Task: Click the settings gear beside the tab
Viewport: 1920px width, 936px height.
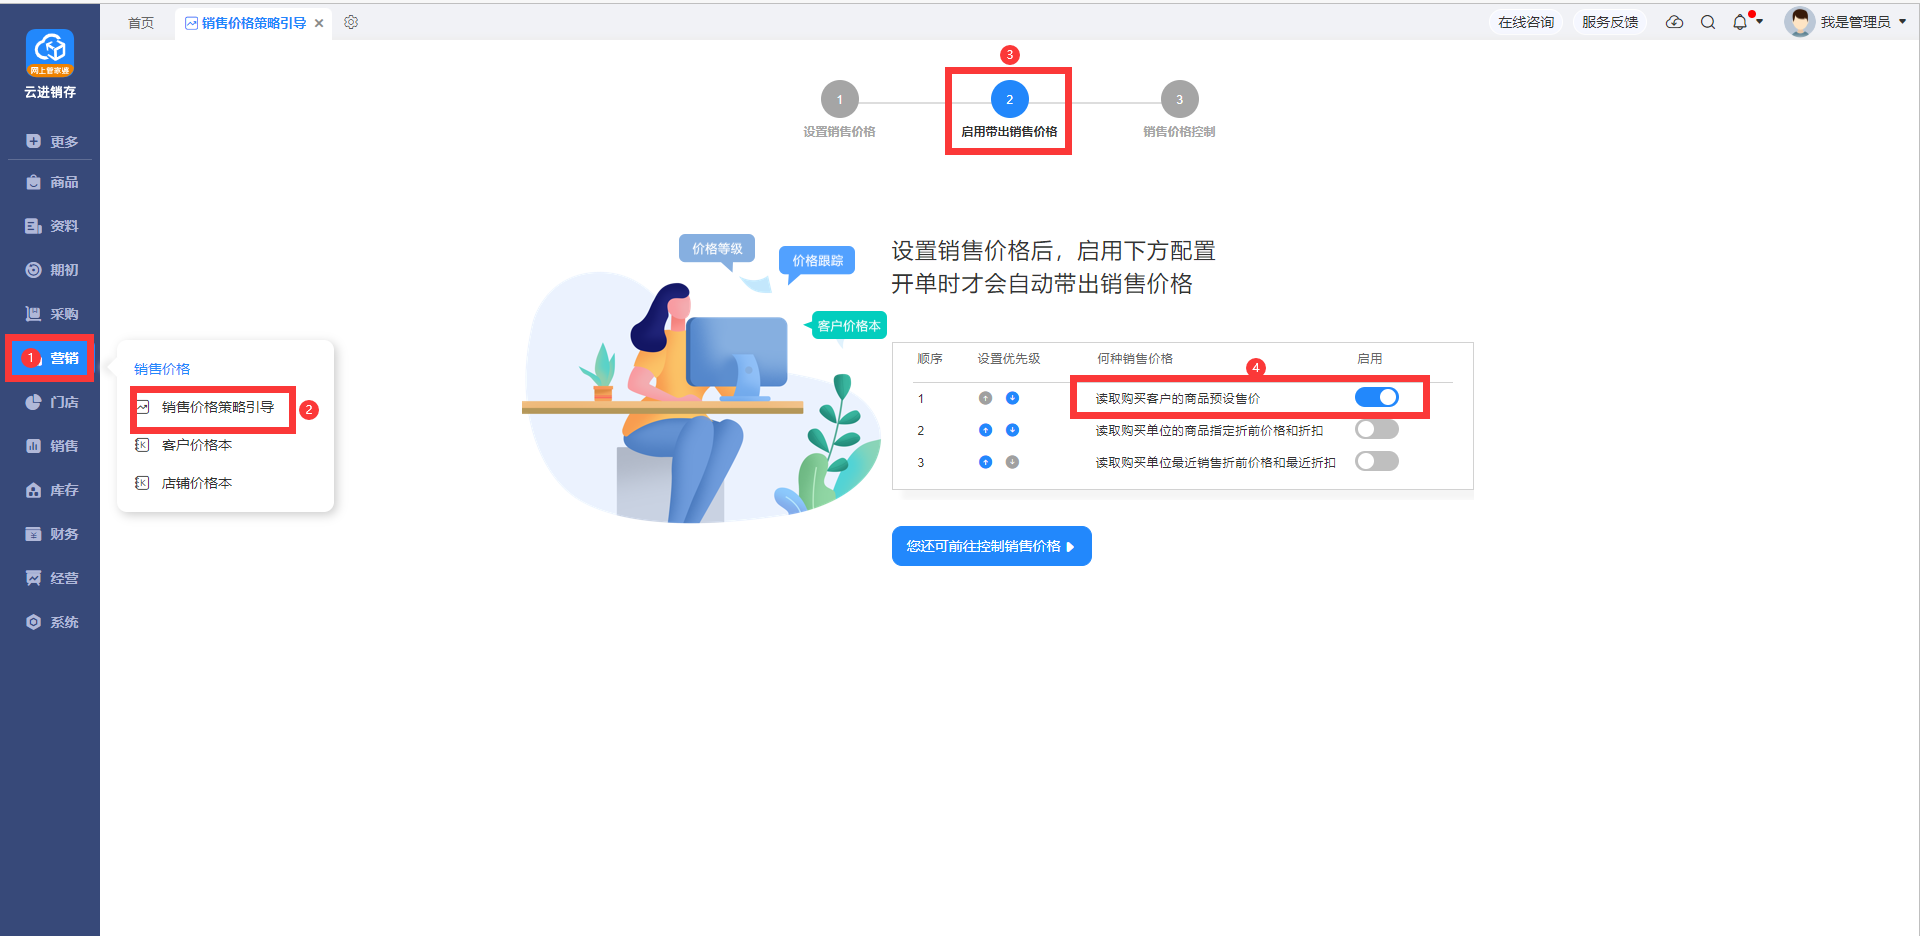Action: 351,22
